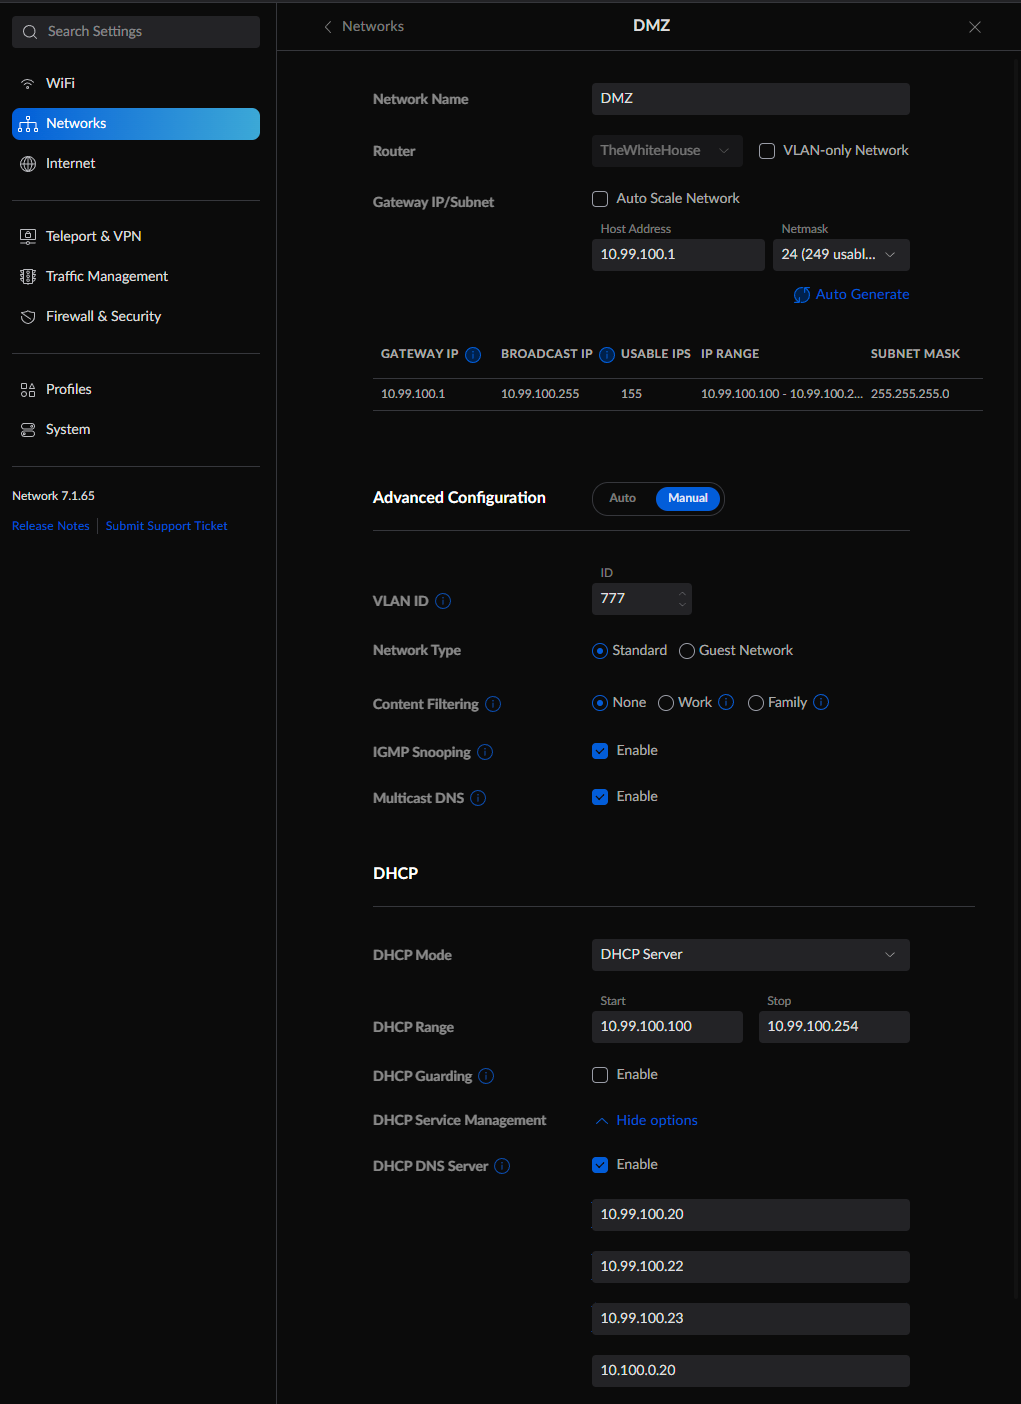
Task: Click the DHCP Guarding info icon
Action: tap(486, 1076)
